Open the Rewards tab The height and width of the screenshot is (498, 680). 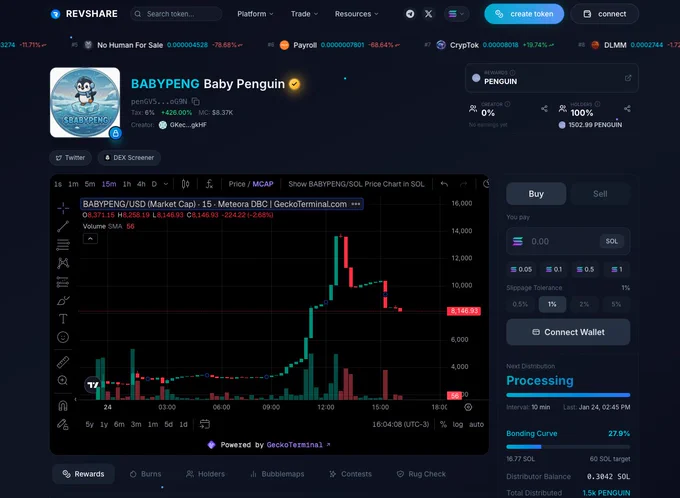pos(83,474)
